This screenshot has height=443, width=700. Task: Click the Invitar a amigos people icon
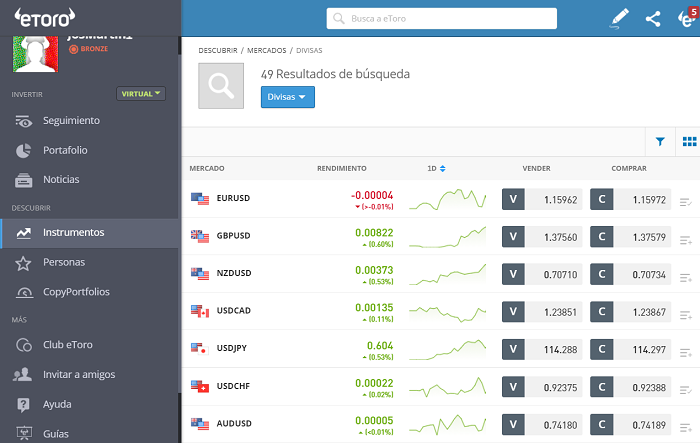pyautogui.click(x=22, y=375)
